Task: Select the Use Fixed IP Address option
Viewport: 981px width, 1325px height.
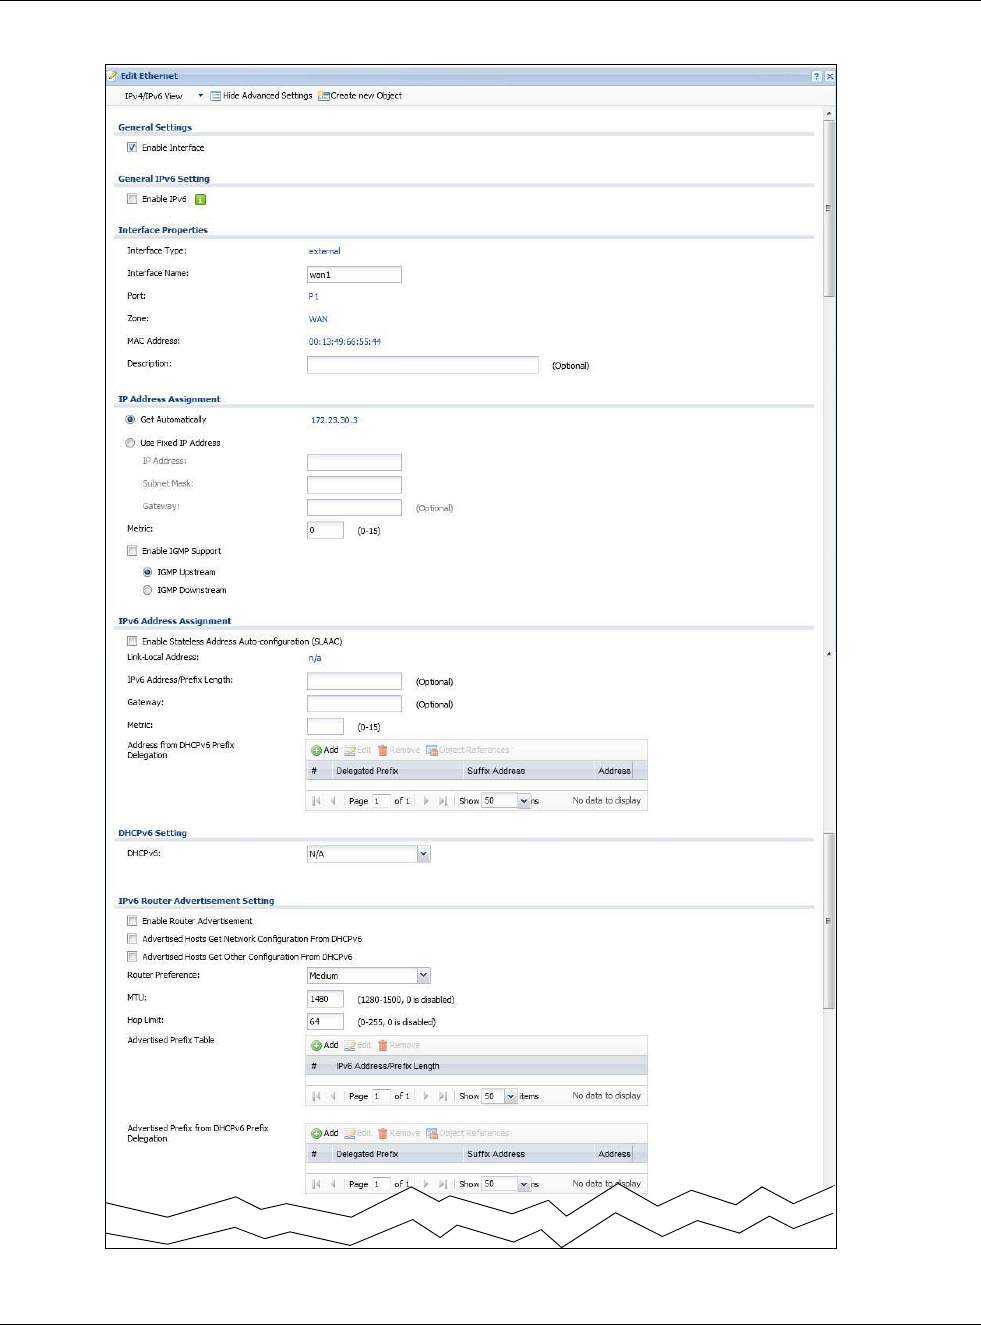Action: tap(130, 443)
